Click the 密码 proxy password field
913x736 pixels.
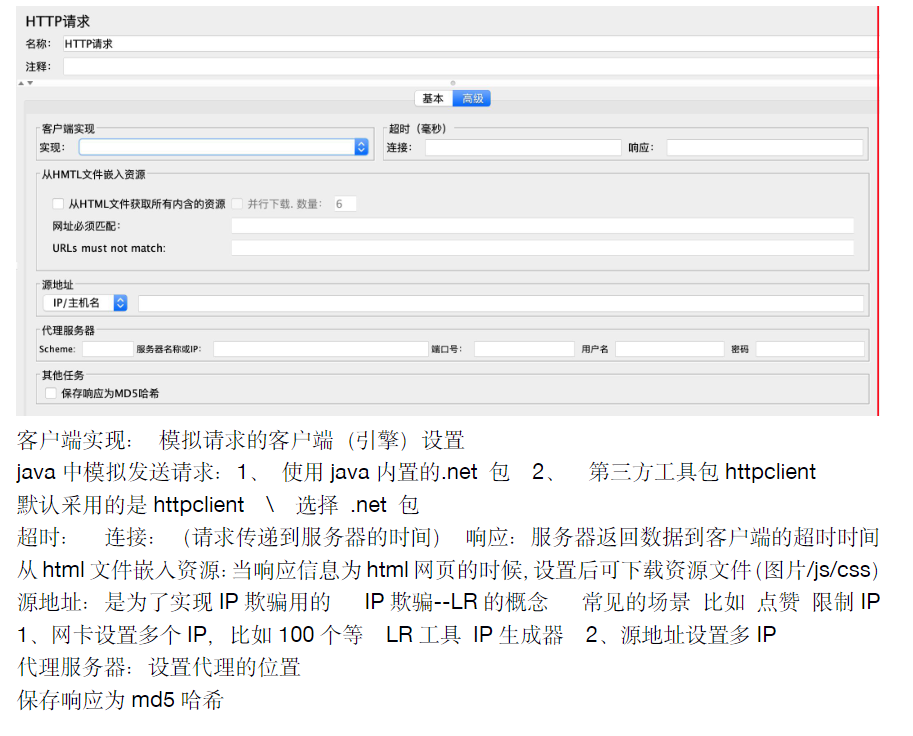click(x=810, y=349)
